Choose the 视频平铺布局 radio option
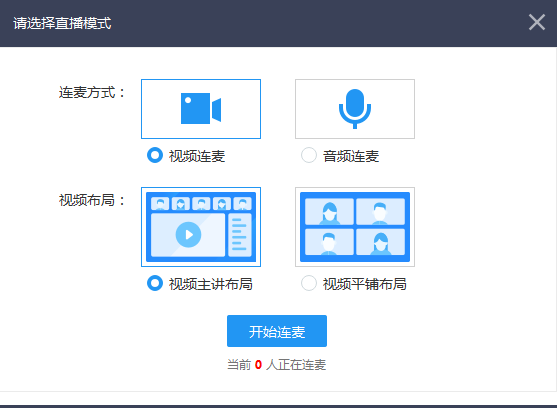The width and height of the screenshot is (557, 408). (309, 283)
